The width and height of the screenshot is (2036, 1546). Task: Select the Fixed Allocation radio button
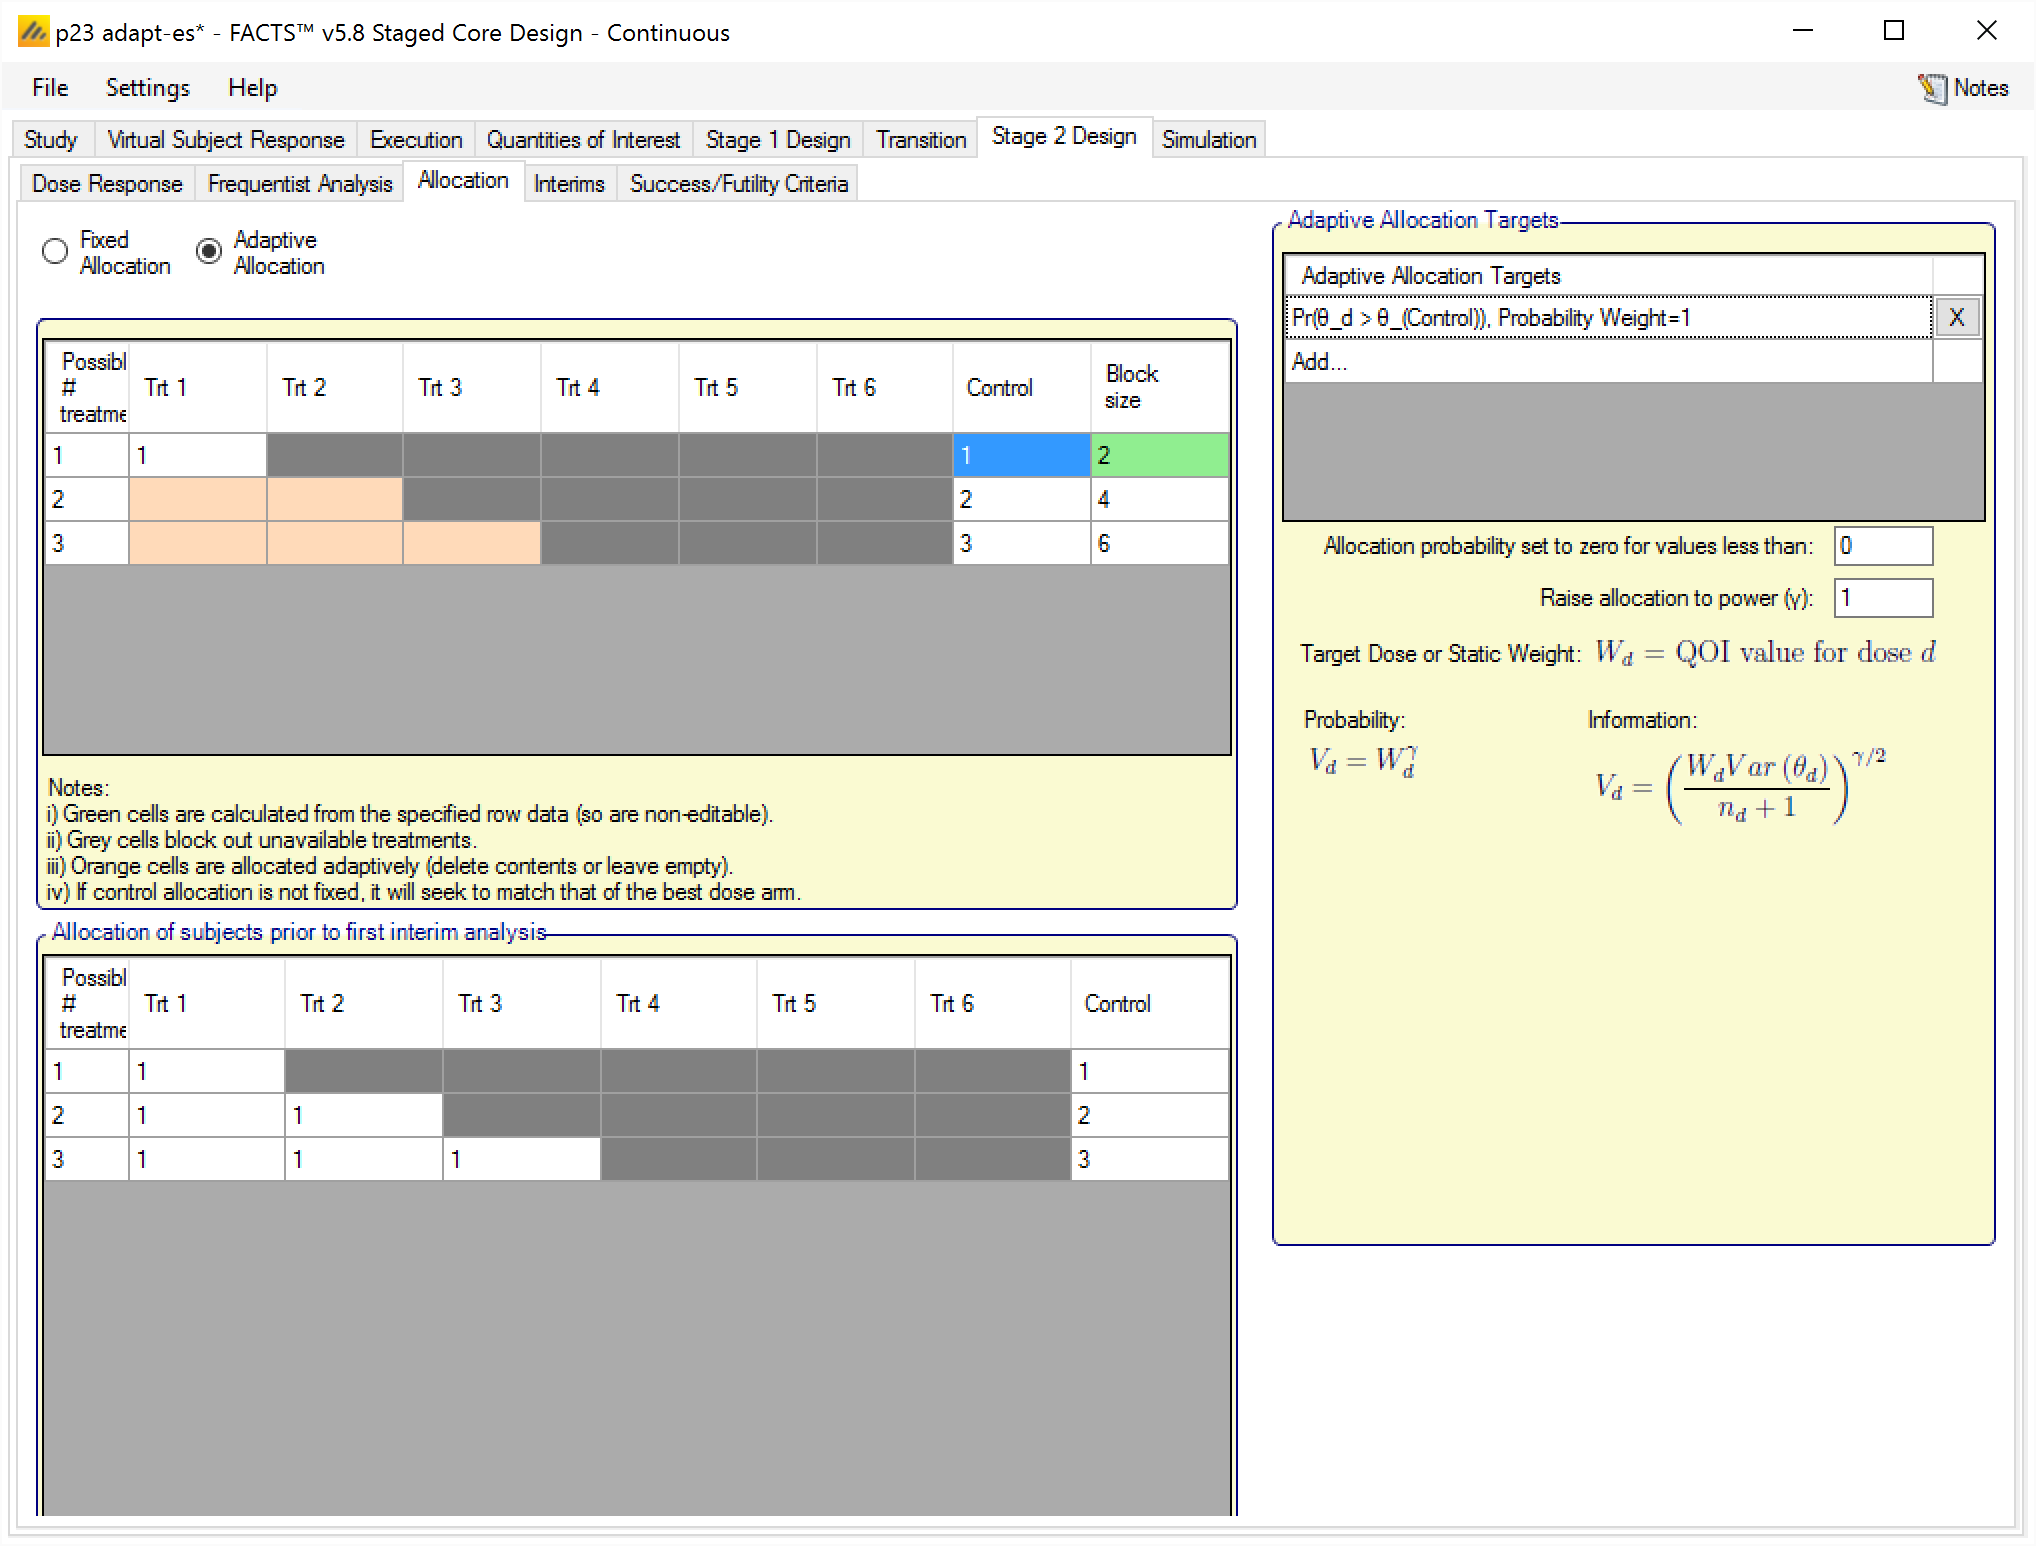(x=56, y=251)
